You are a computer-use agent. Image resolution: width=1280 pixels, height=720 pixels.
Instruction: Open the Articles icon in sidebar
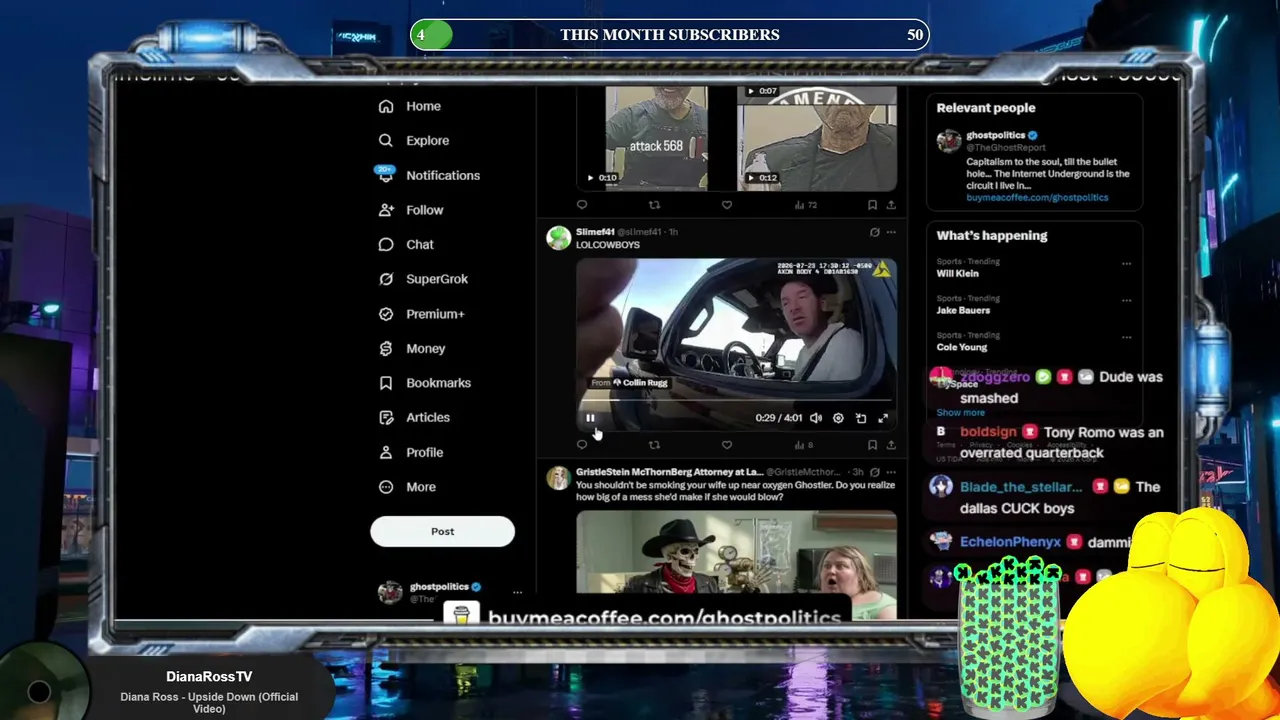pos(386,418)
